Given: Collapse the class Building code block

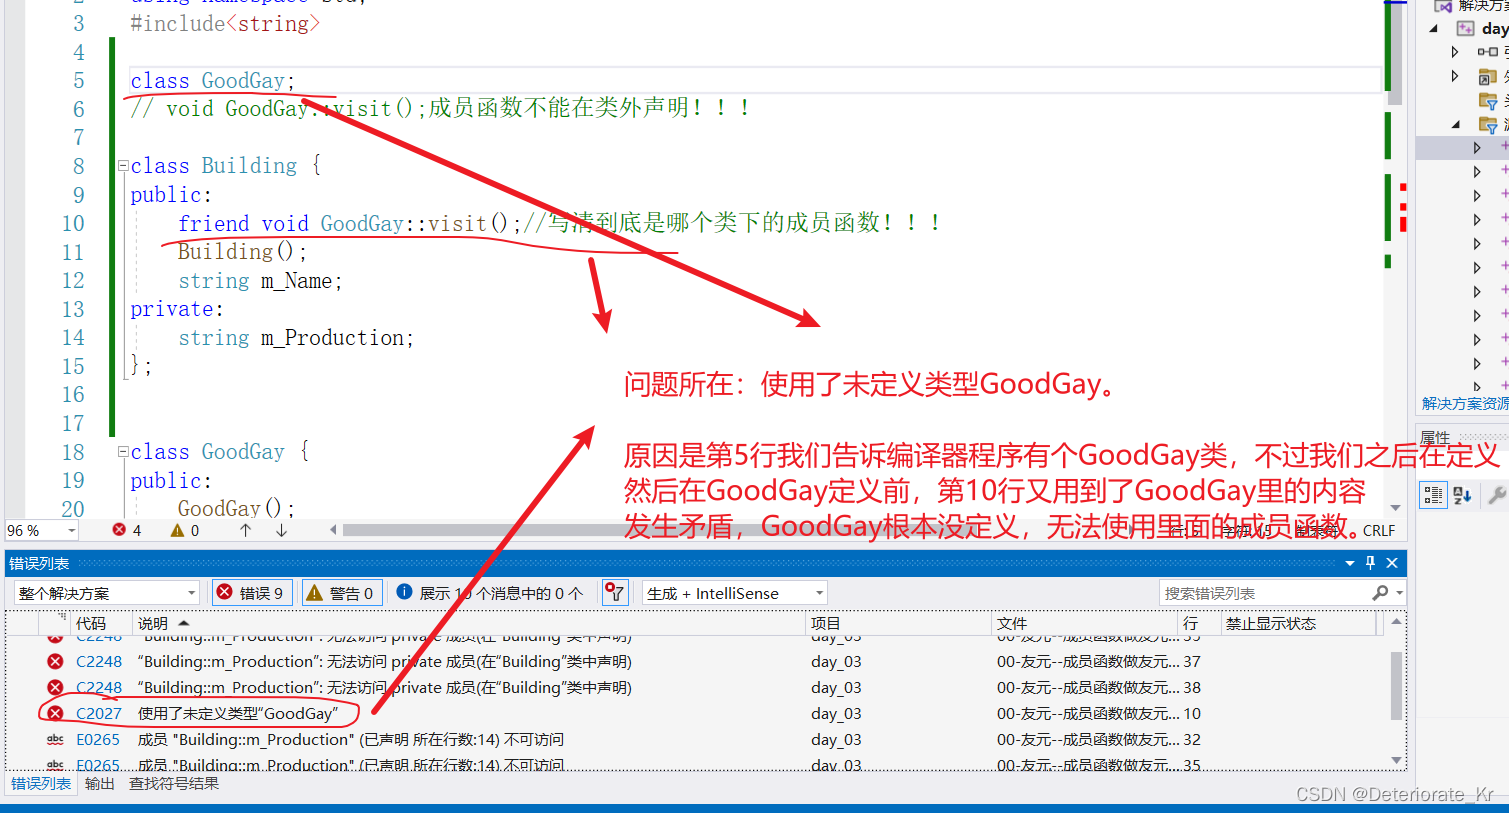Looking at the screenshot, I should (123, 166).
